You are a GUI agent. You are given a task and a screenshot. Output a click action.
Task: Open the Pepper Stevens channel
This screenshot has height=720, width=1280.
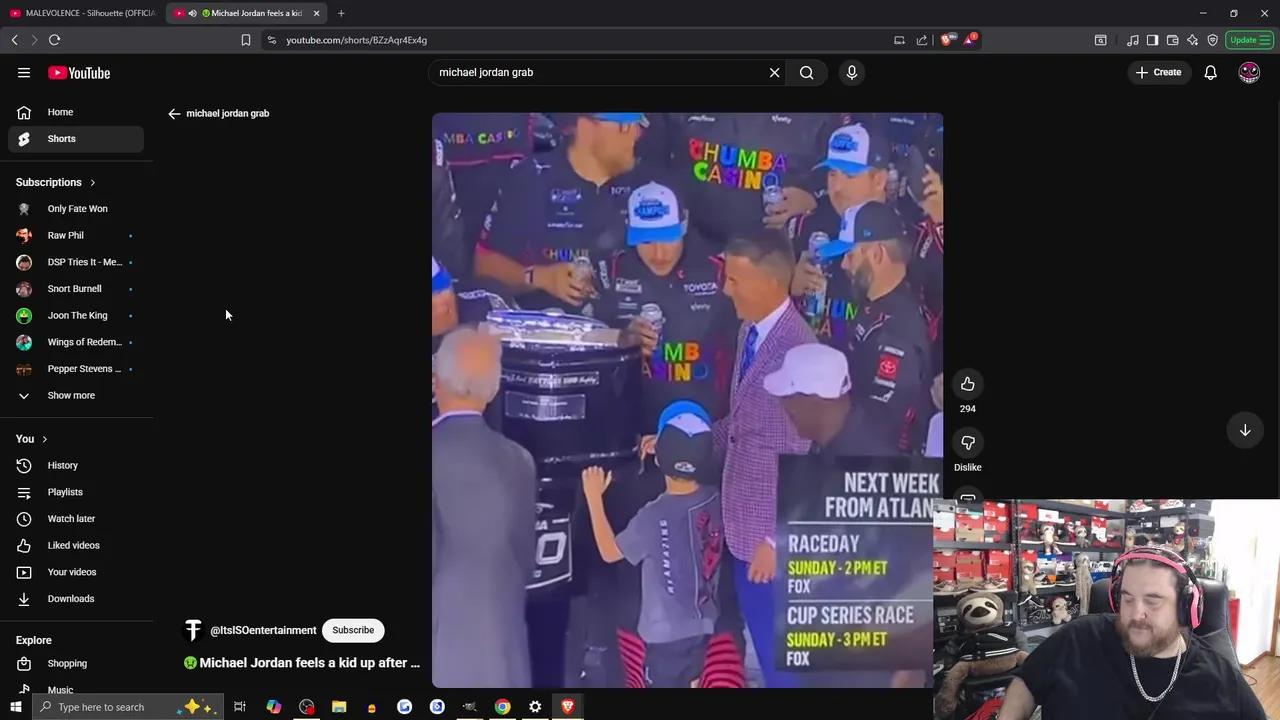click(76, 369)
